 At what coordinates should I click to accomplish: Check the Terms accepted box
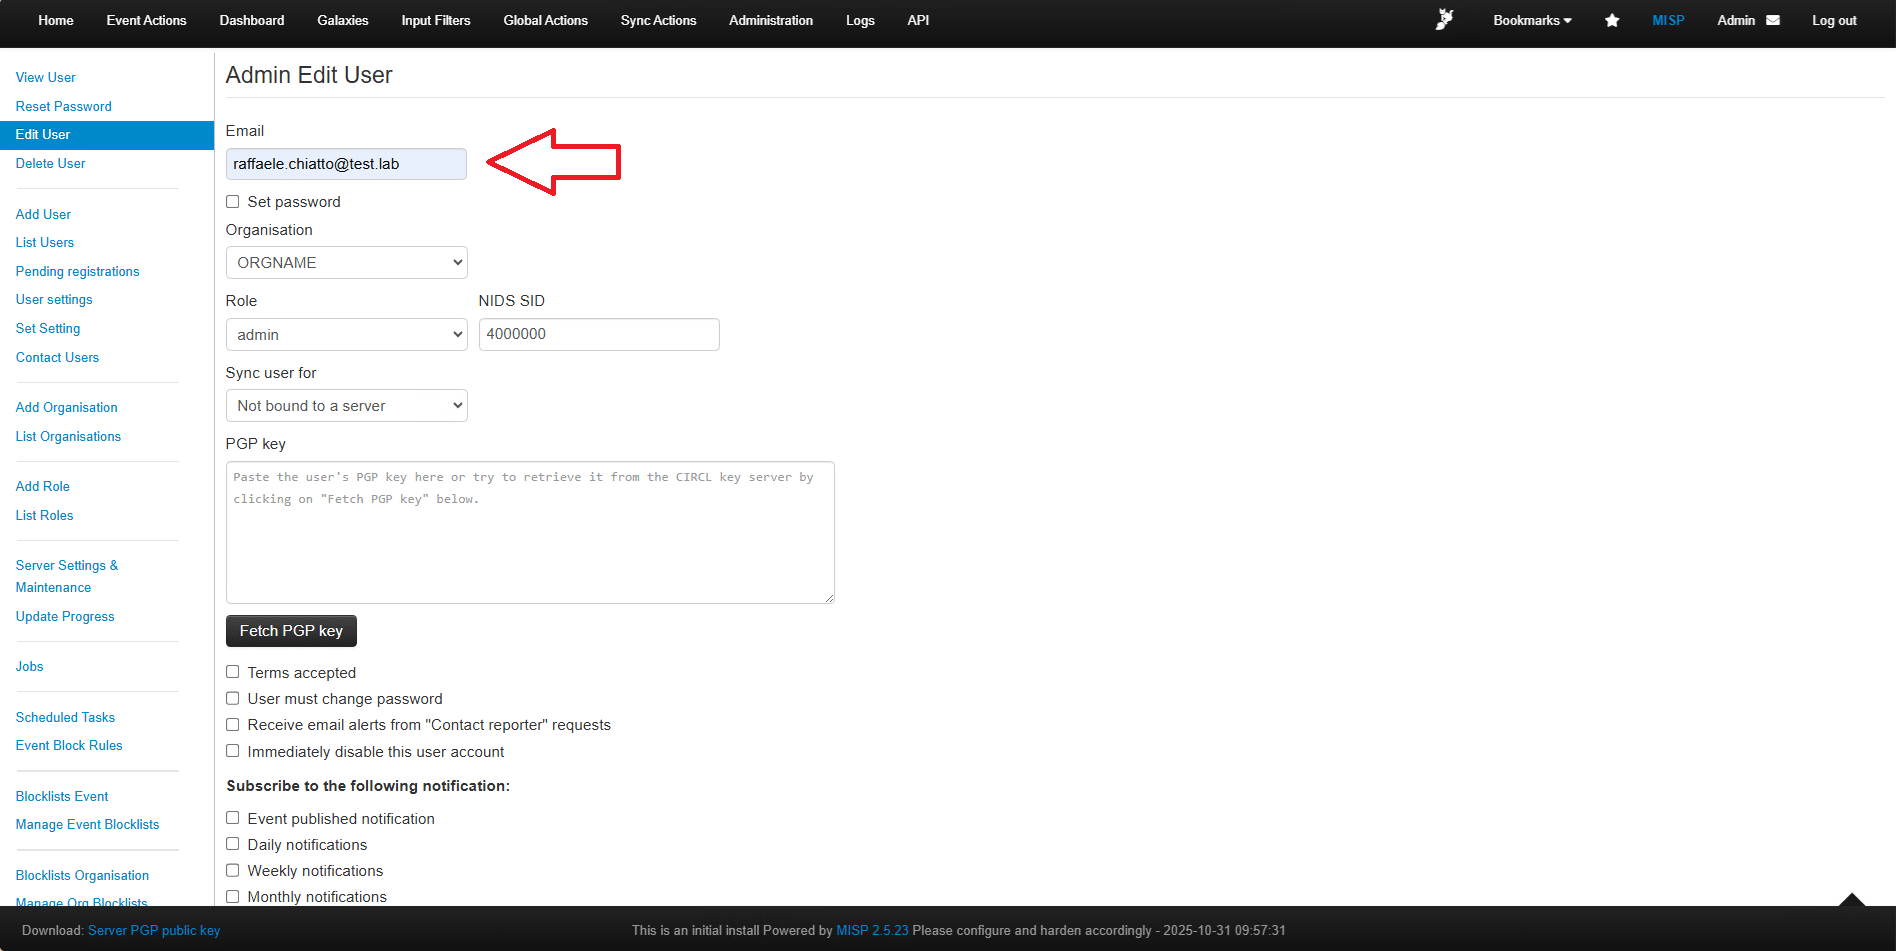click(233, 672)
